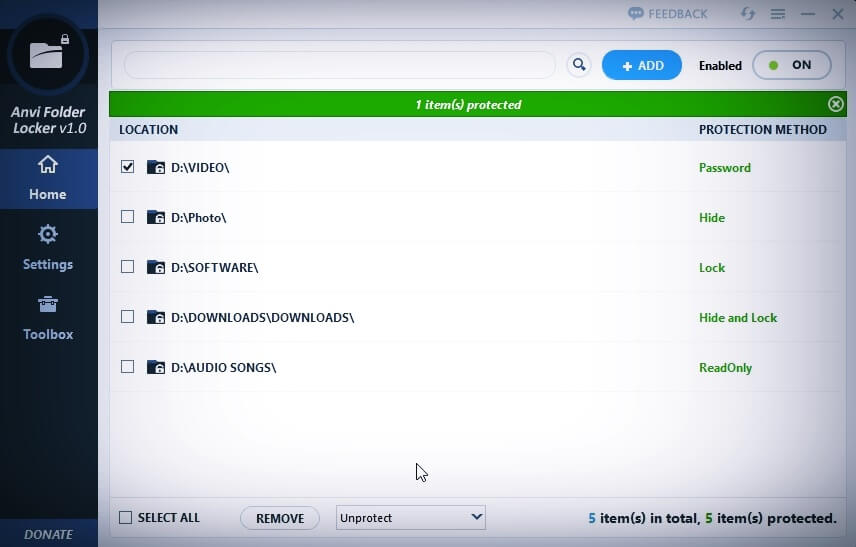
Task: Click the Hide and Lock protection method
Action: pos(738,318)
